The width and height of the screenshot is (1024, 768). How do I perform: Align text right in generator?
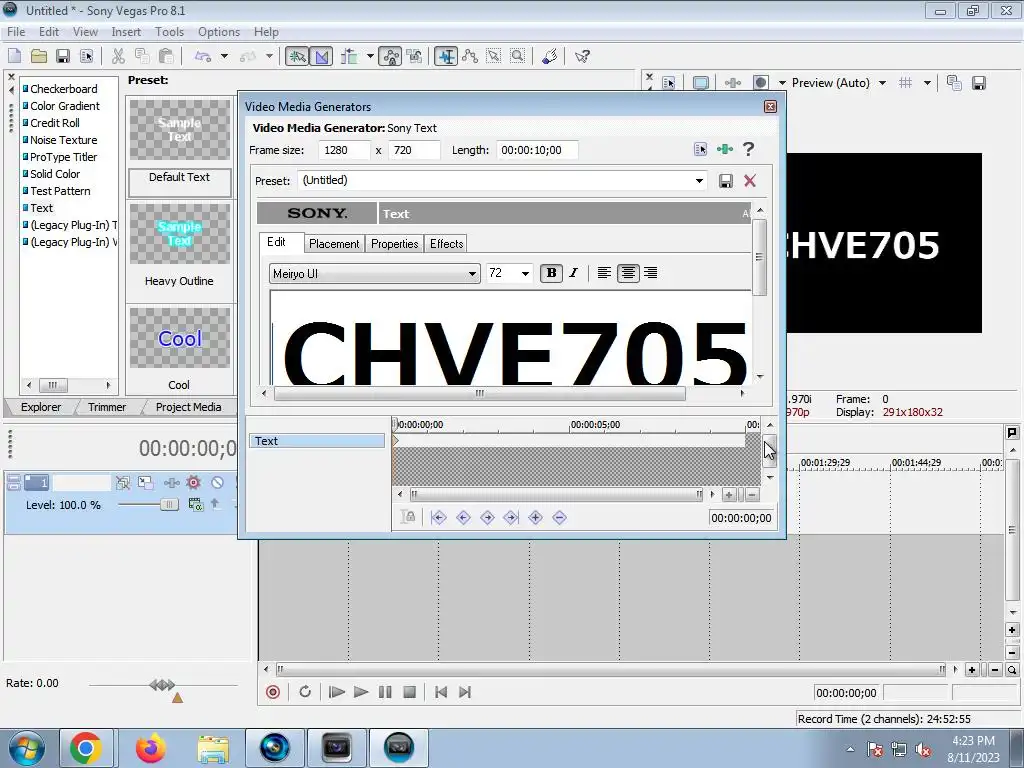click(x=650, y=273)
